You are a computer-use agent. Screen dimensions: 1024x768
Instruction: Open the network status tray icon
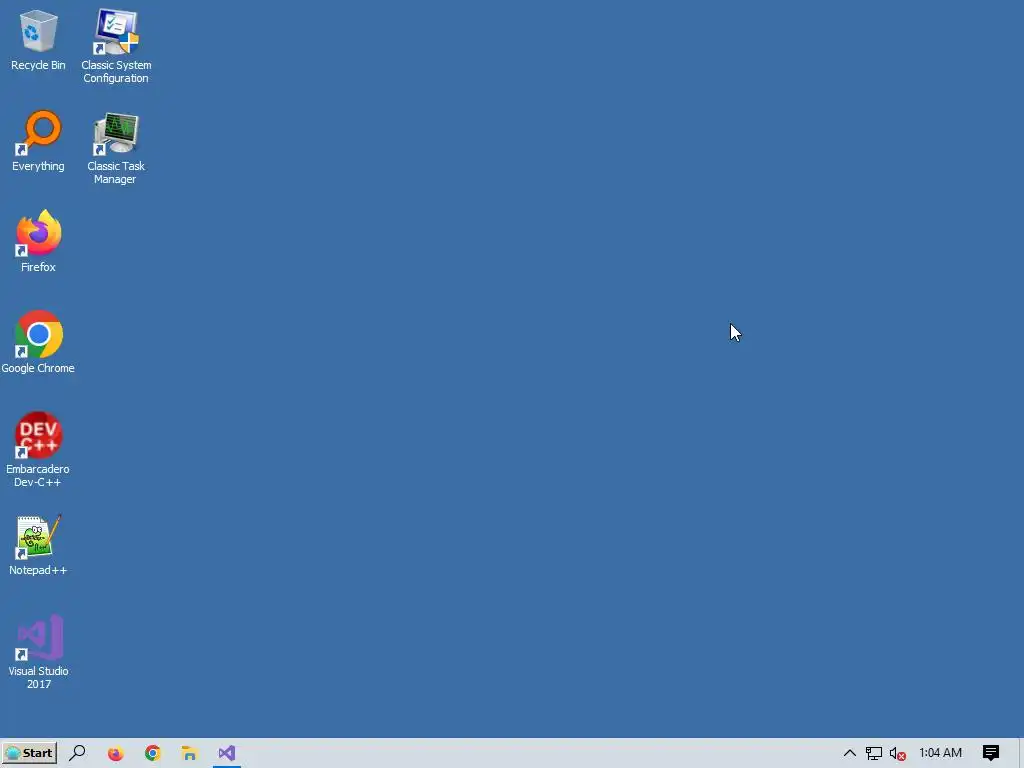click(874, 753)
